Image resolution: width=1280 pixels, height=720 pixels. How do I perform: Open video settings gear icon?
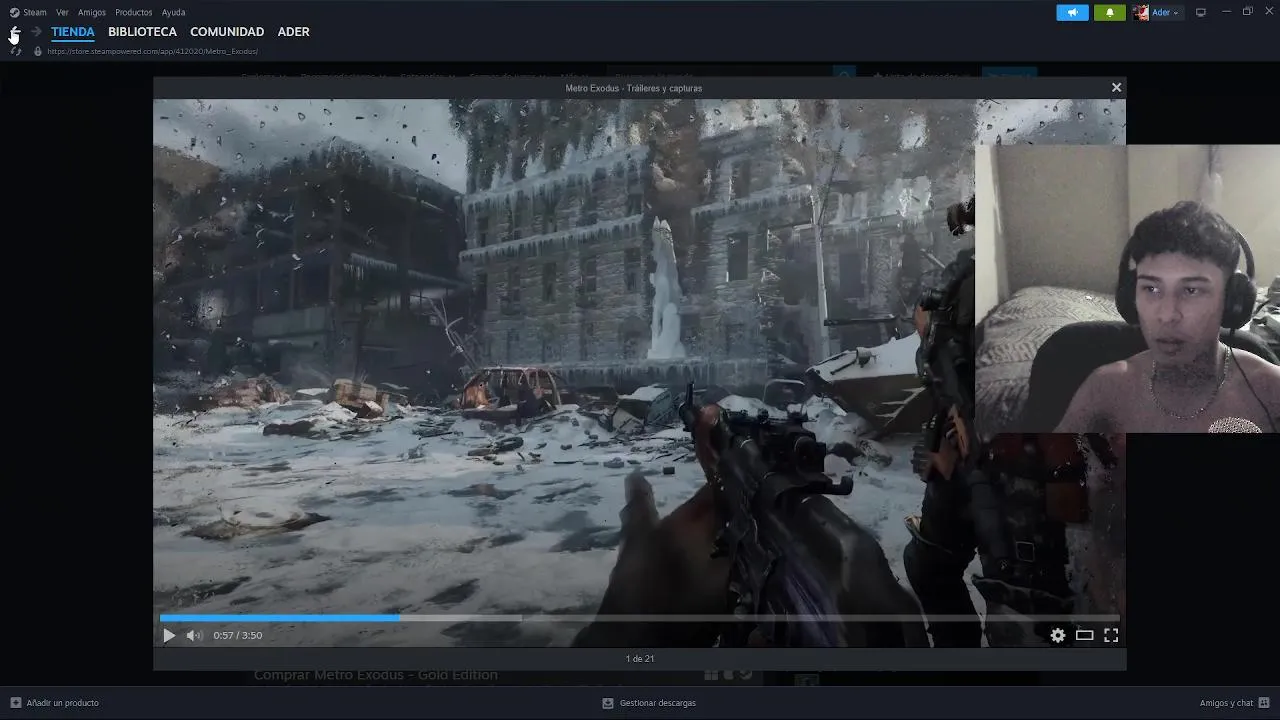click(1058, 635)
